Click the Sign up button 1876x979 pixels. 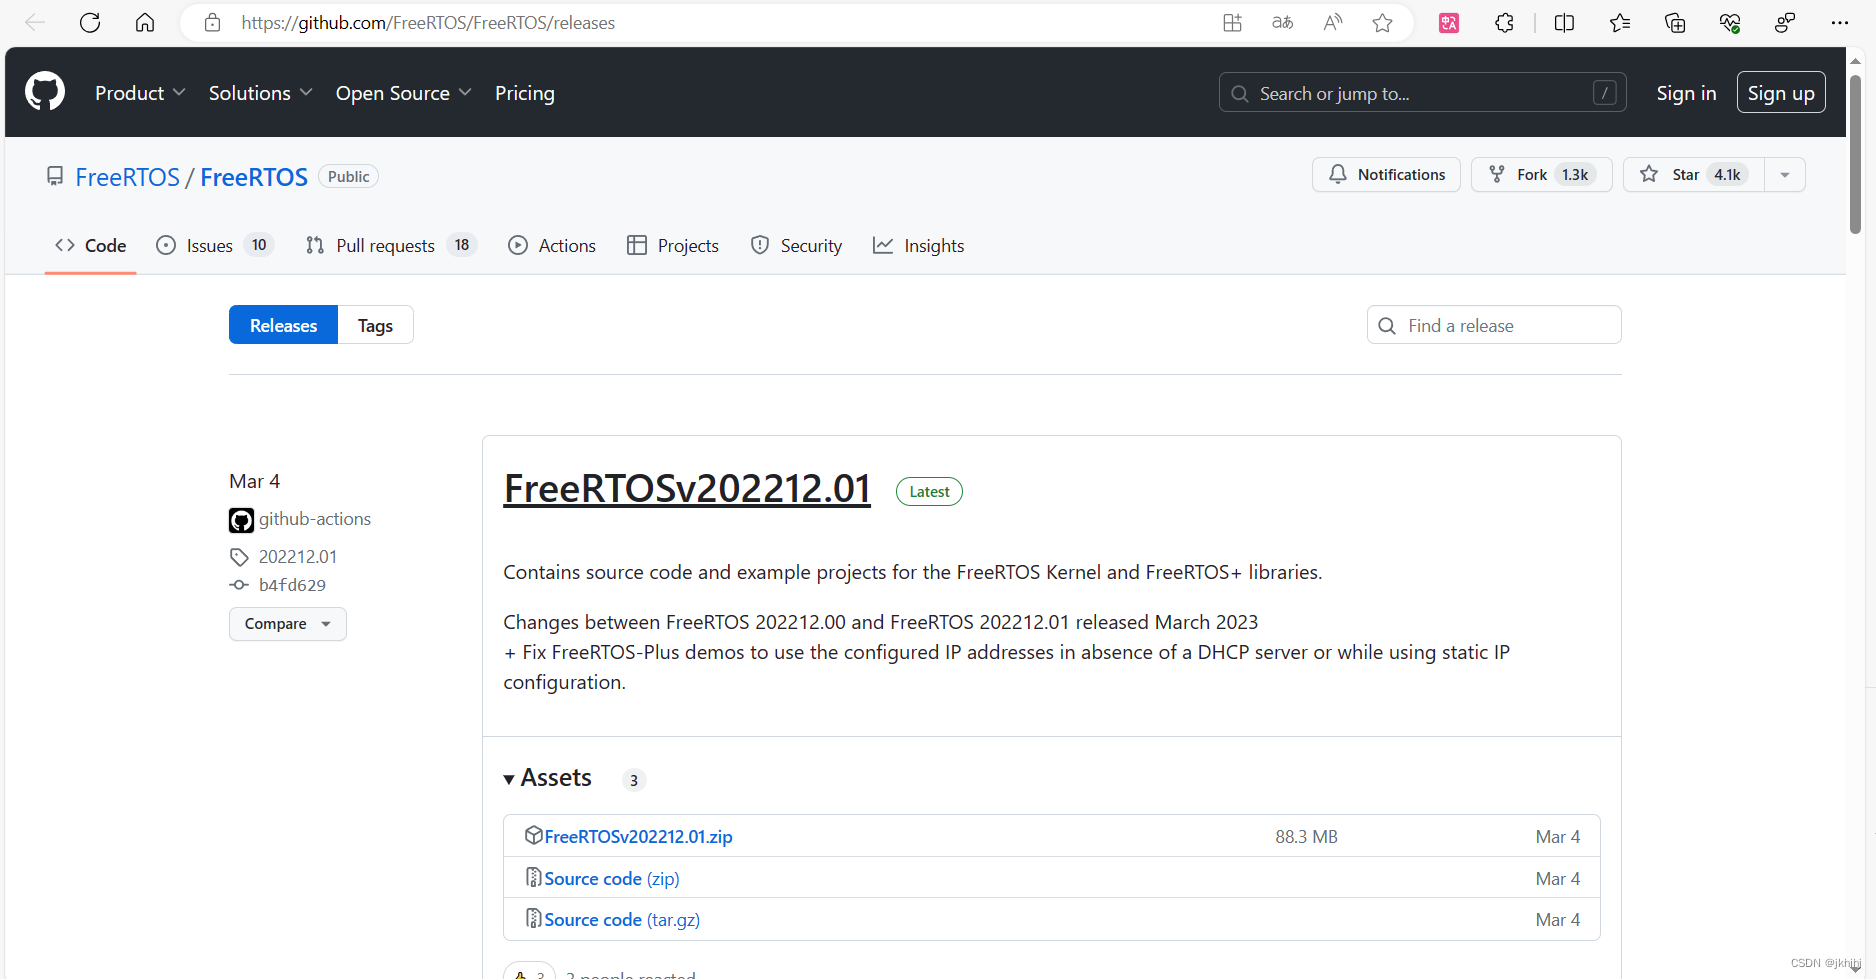[1781, 93]
